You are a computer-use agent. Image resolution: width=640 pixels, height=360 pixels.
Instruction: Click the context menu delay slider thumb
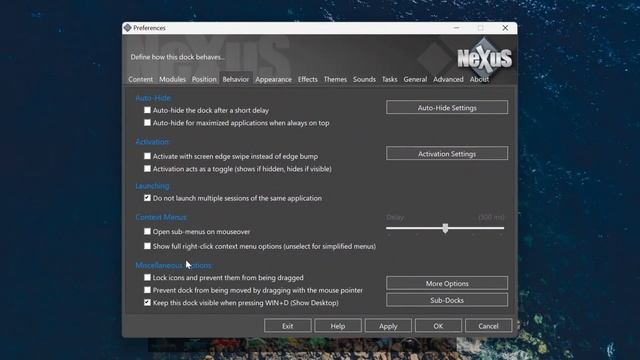point(445,228)
